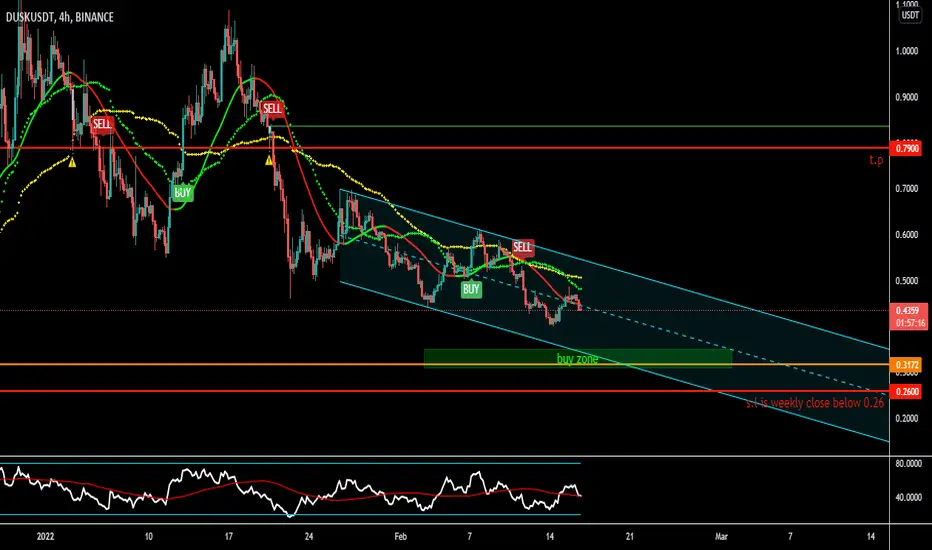Click the 0.5000 price axis label

(907, 281)
